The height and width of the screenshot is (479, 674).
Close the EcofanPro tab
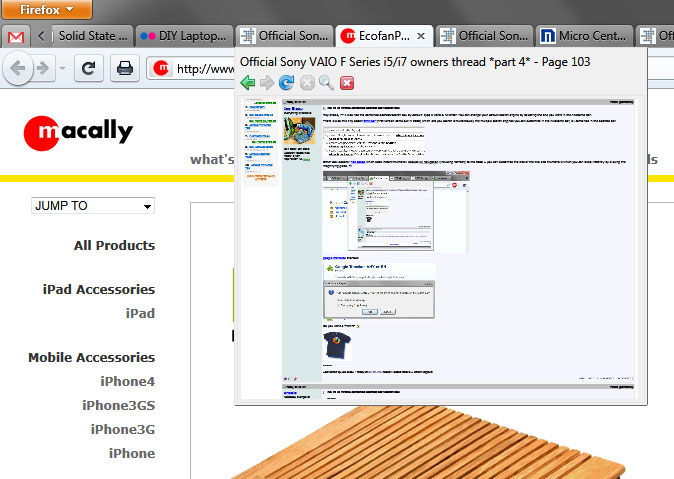tap(421, 36)
